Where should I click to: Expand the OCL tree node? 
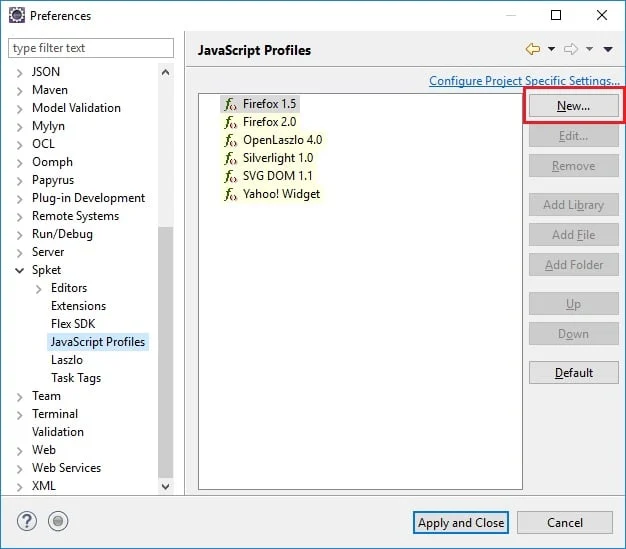pyautogui.click(x=19, y=145)
